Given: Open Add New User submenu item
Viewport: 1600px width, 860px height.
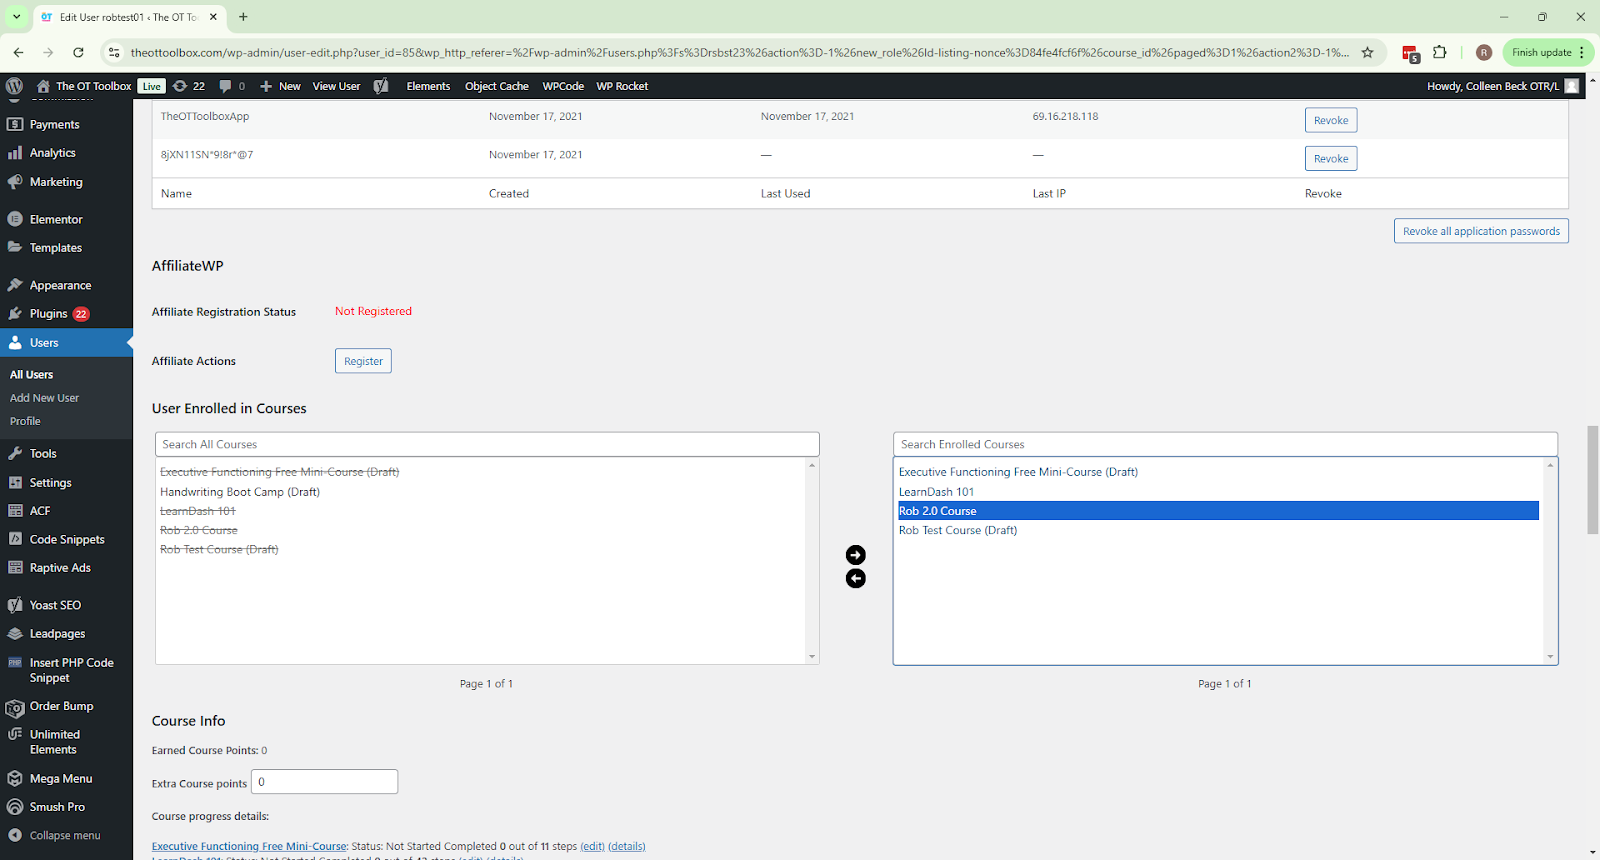Looking at the screenshot, I should click(x=44, y=398).
